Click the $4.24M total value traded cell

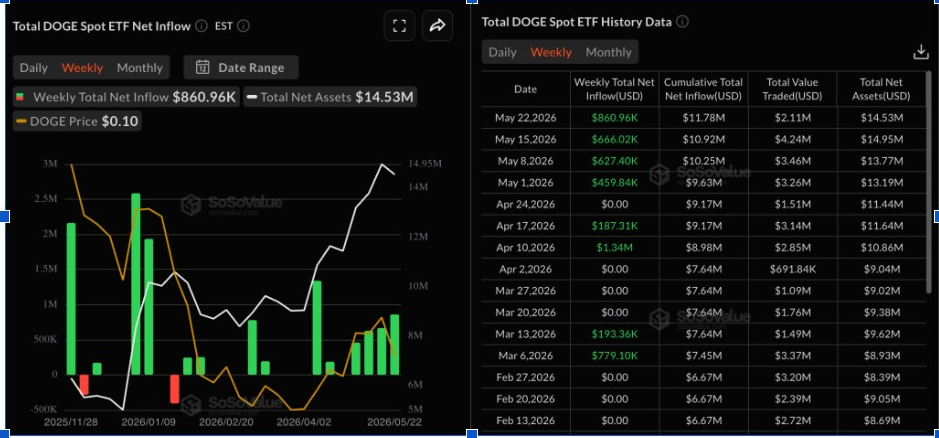[792, 140]
